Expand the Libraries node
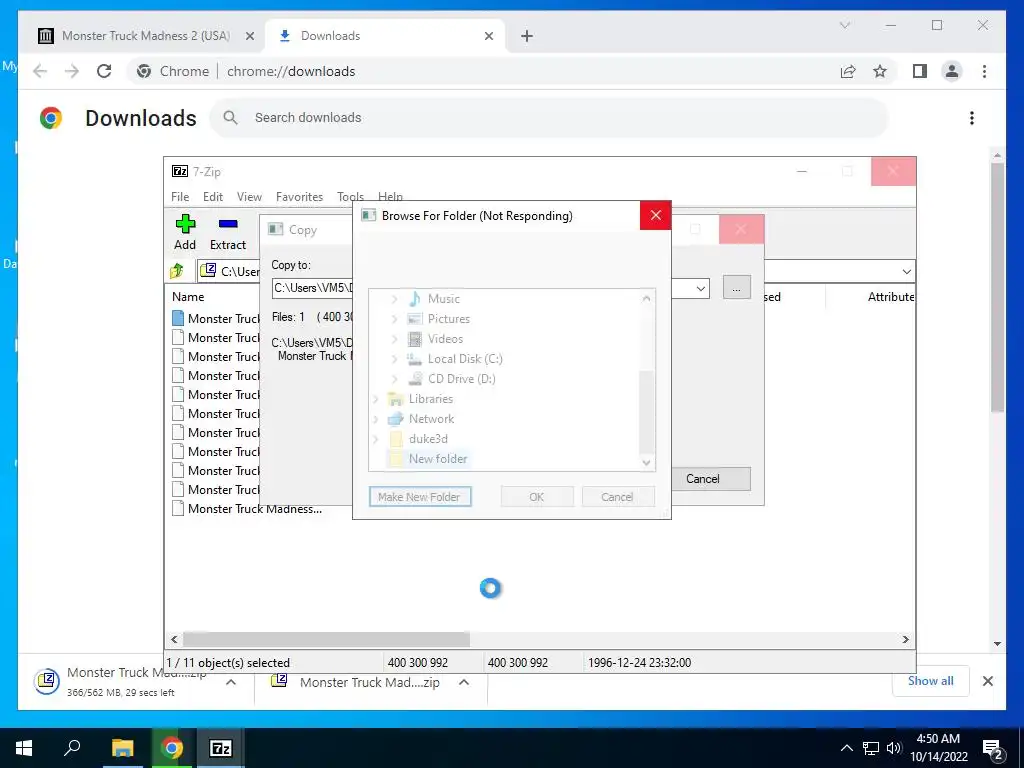1024x768 pixels. pos(376,399)
